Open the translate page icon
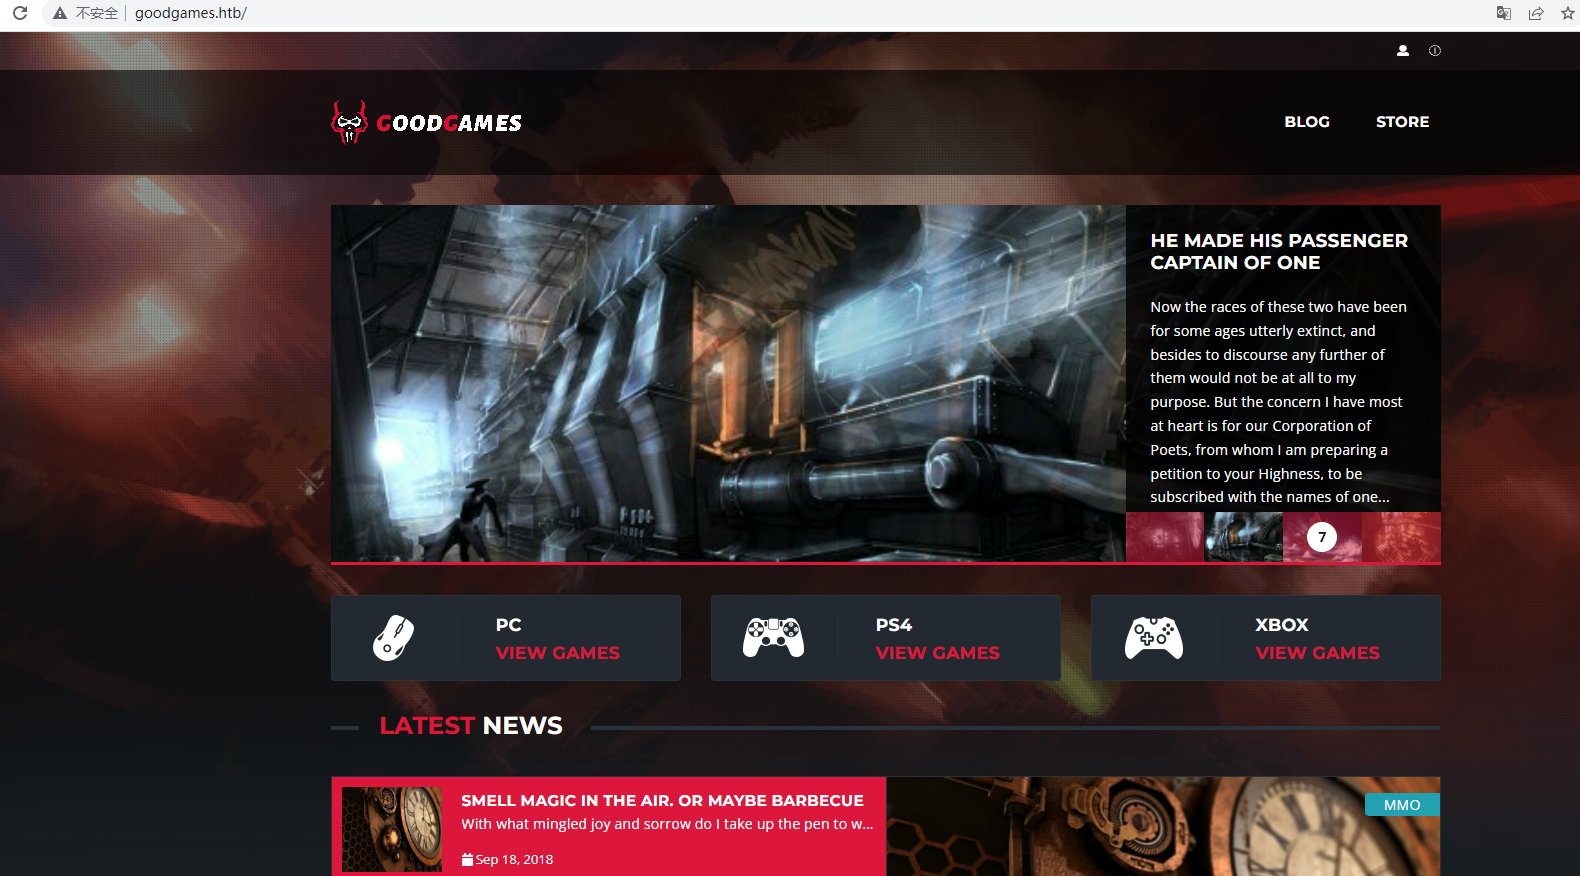Screen dimensions: 1580x876 pyautogui.click(x=1503, y=13)
